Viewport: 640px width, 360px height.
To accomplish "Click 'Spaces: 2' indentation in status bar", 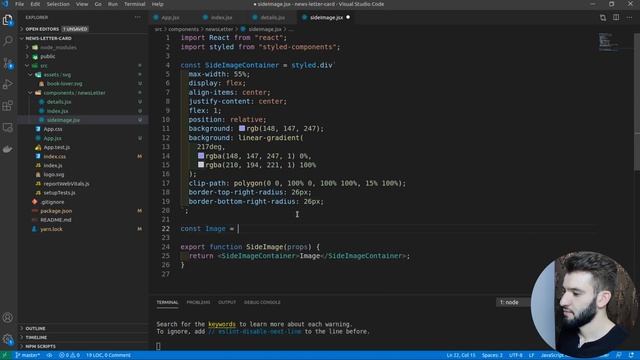I will (492, 355).
